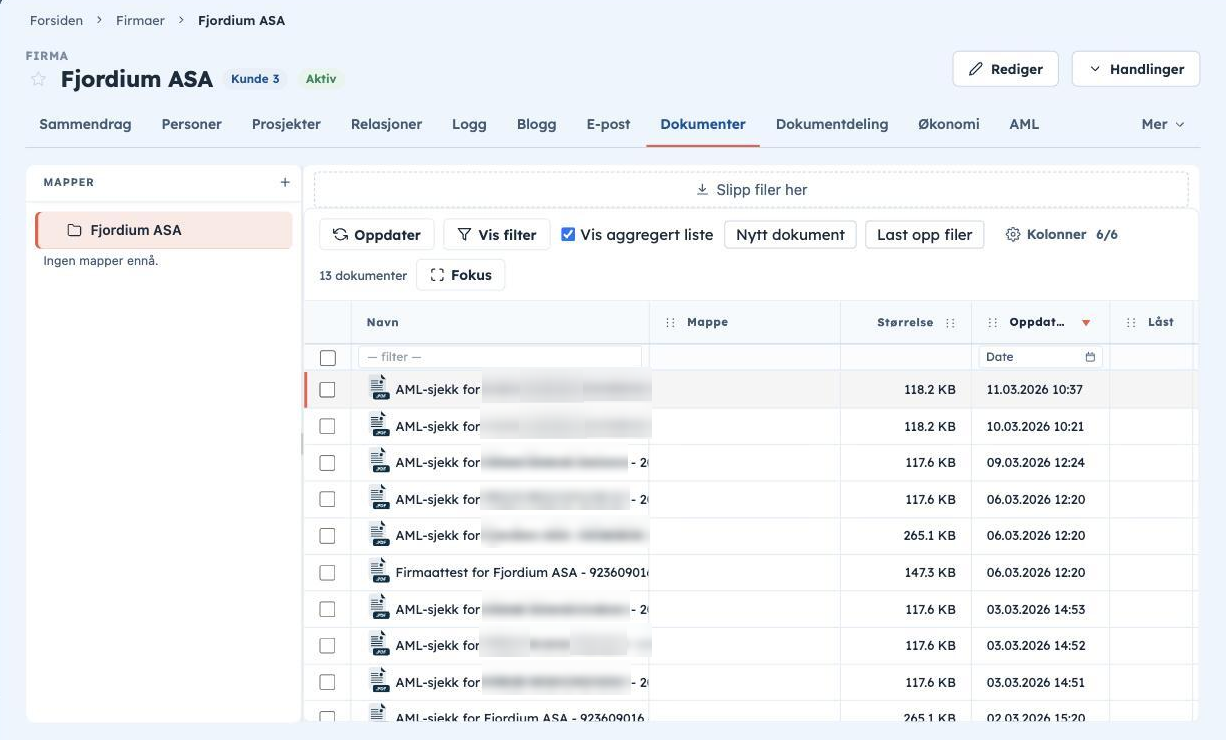Viewport: 1226px width, 740px height.
Task: Add a new folder with the plus icon
Action: (x=285, y=182)
